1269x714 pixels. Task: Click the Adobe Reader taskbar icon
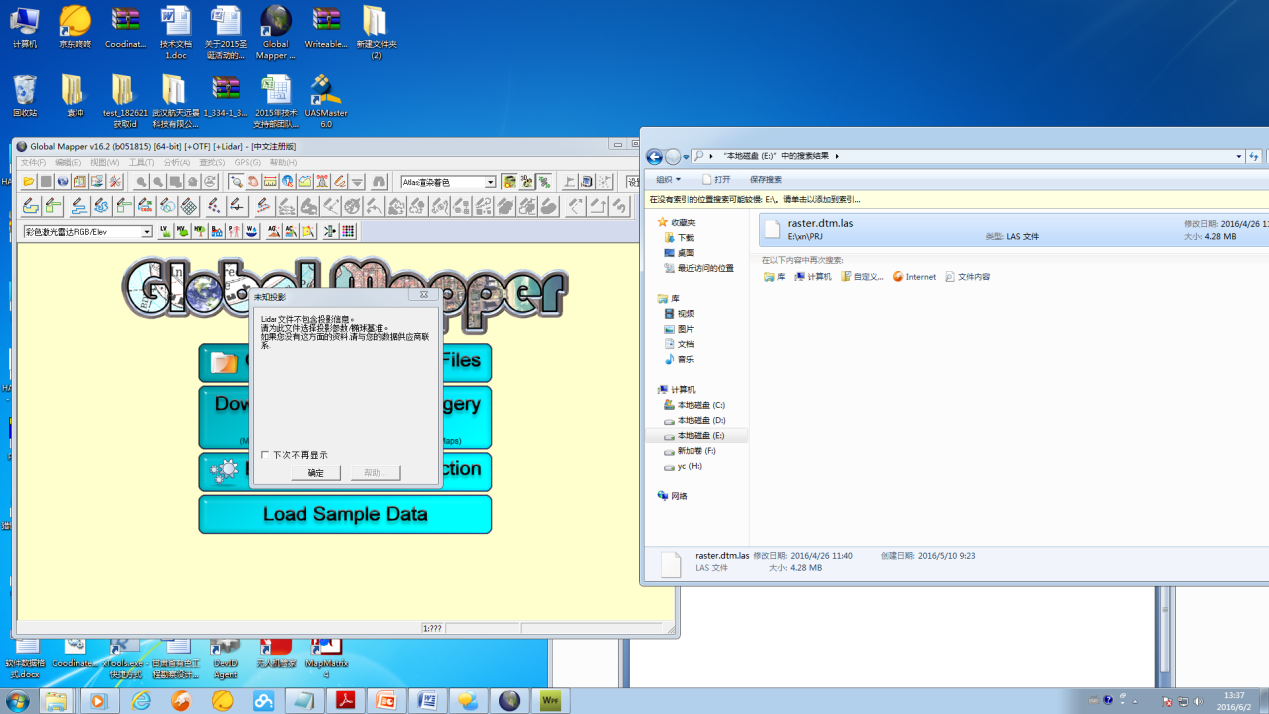(345, 701)
